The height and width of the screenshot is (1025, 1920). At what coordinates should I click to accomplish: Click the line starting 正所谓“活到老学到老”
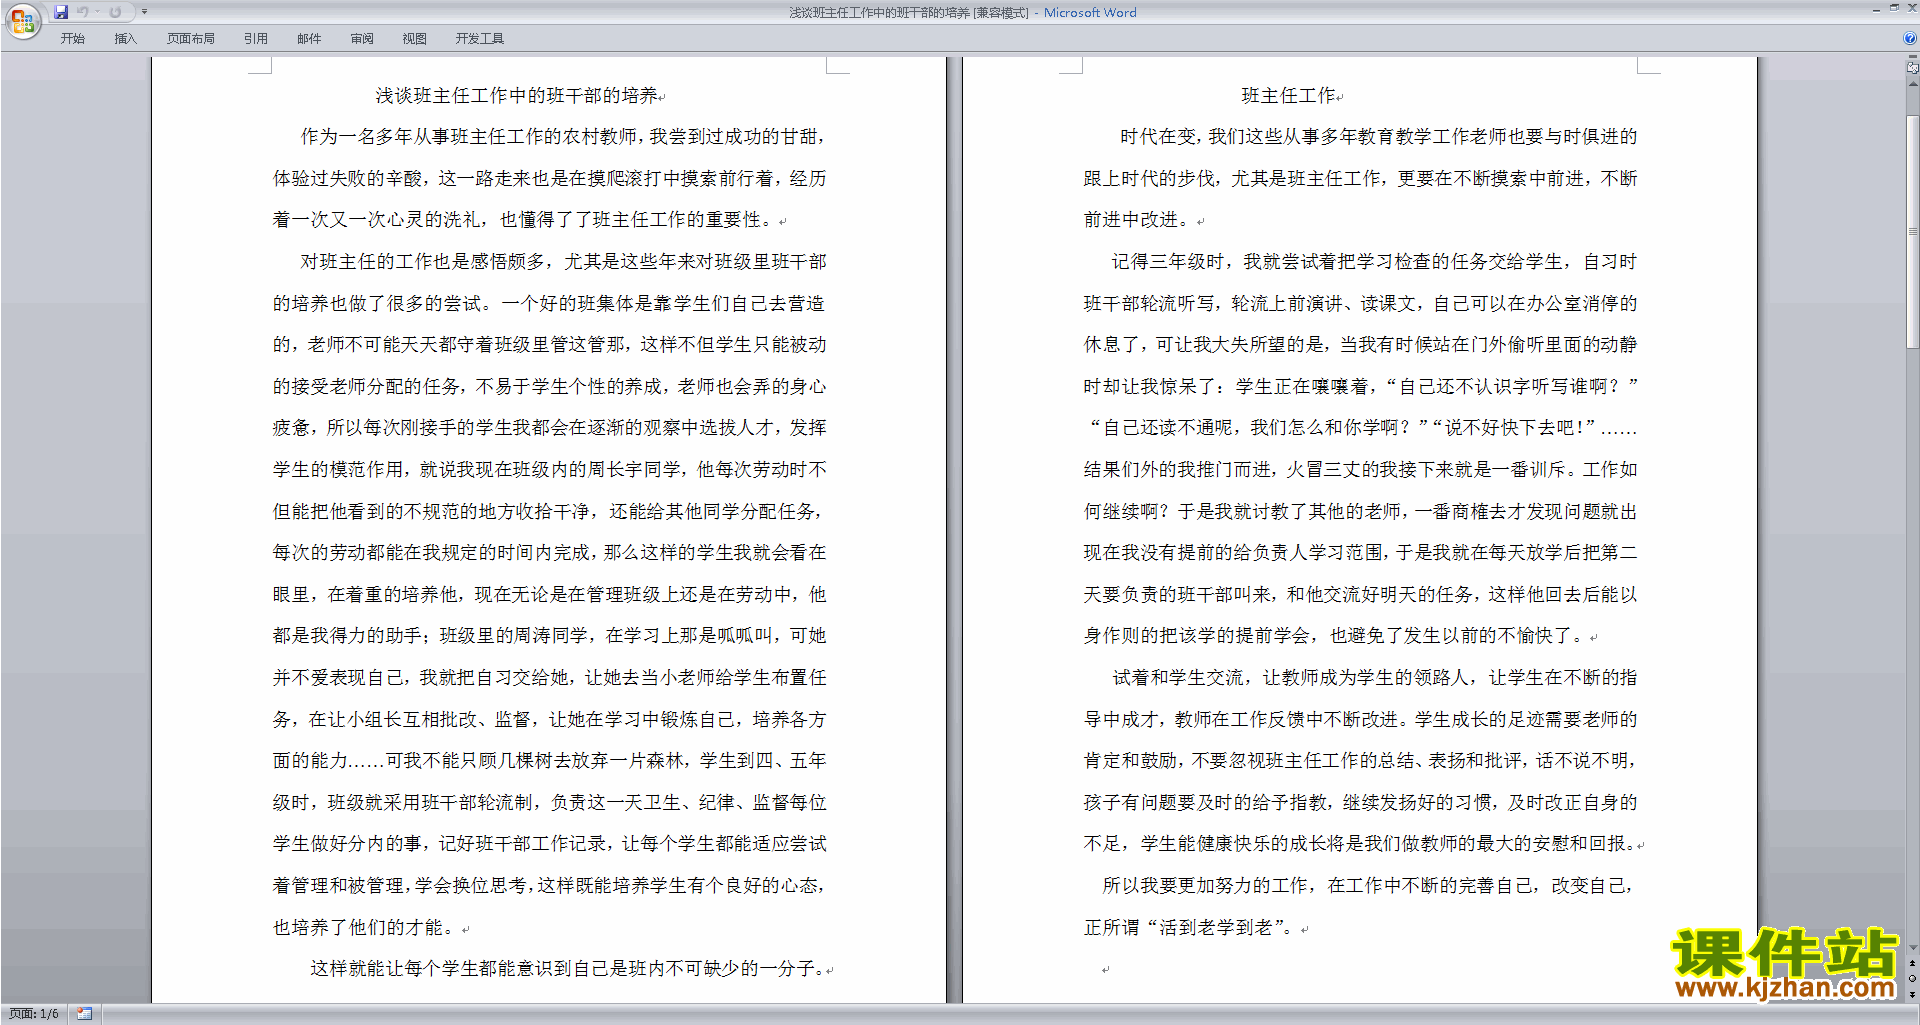(1190, 928)
